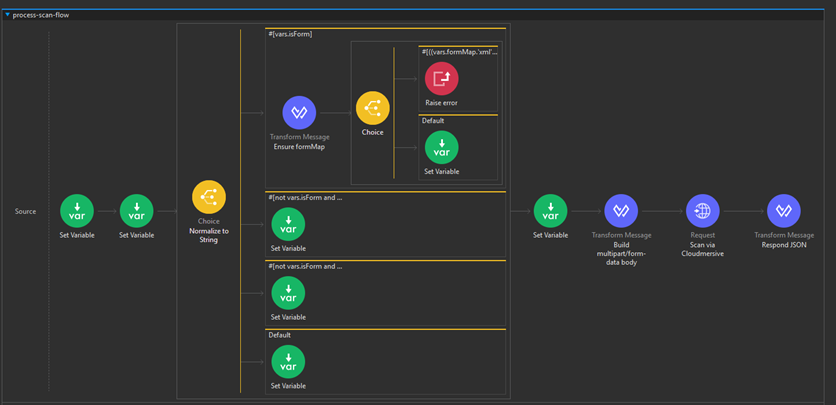Screen dimensions: 836x405
Task: Click the Respond JSON Transform Message icon
Action: (x=783, y=211)
